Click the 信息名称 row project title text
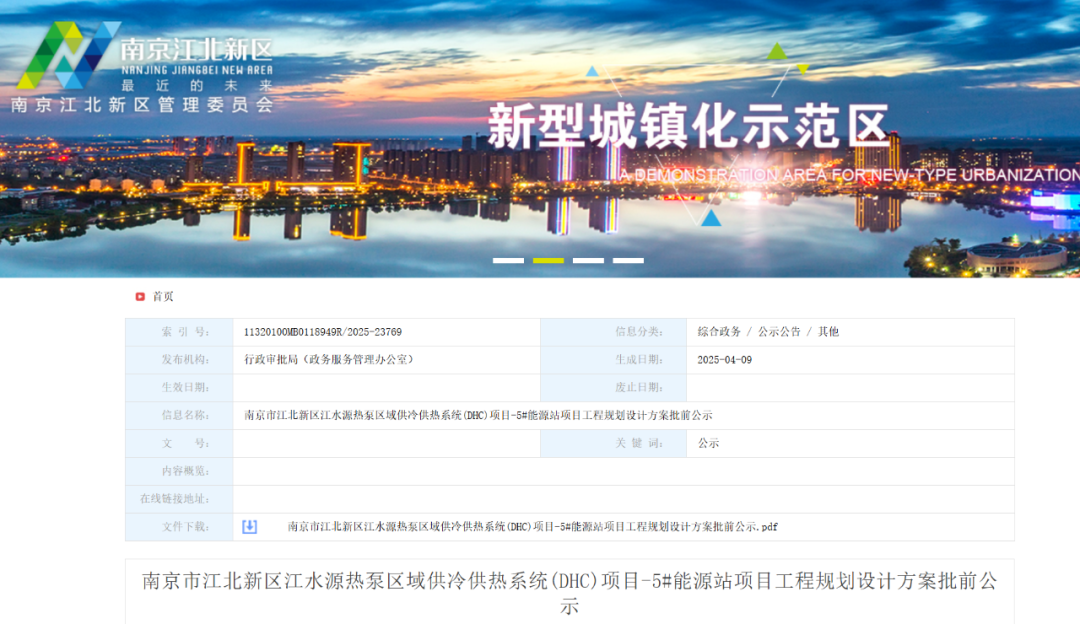1080x624 pixels. click(478, 415)
